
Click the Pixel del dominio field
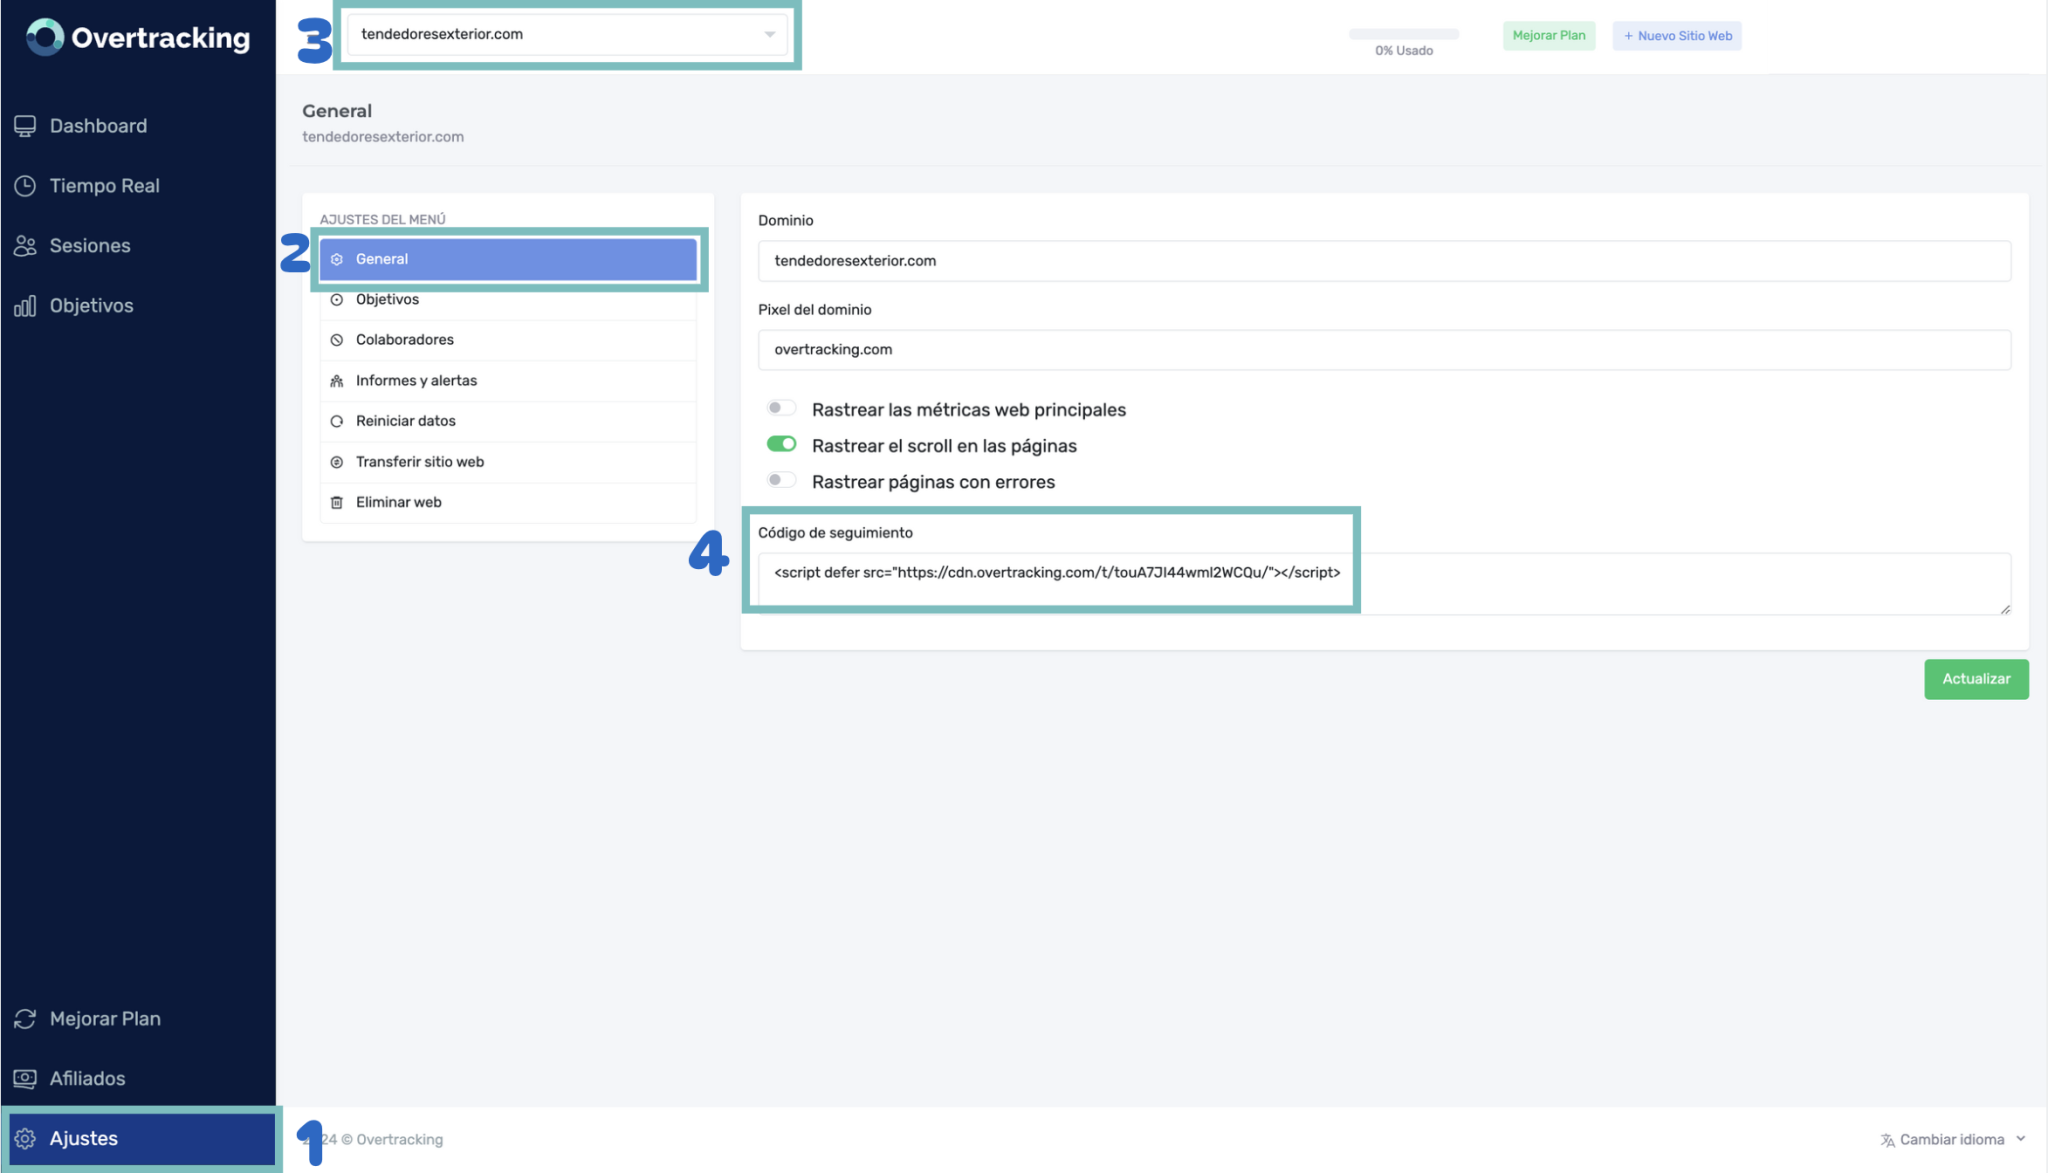coord(1384,350)
